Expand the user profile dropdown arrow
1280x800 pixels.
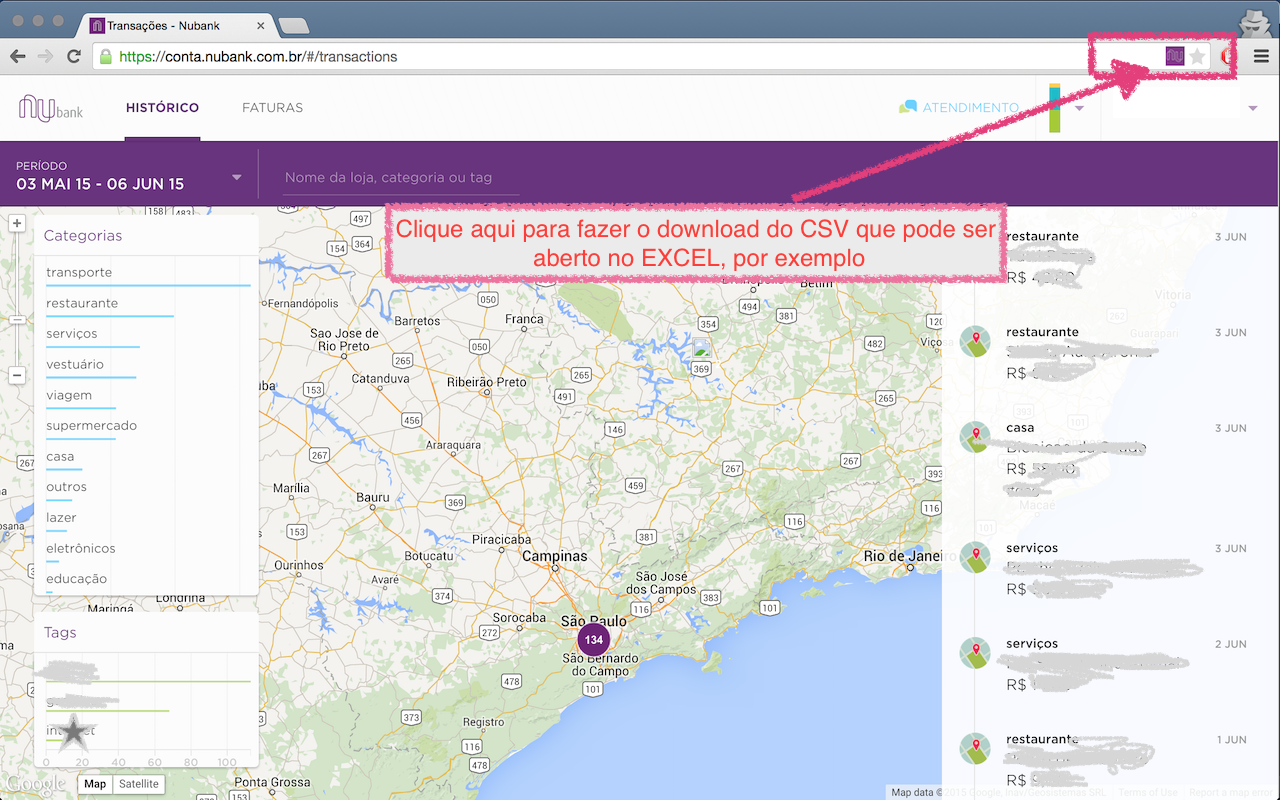[1253, 109]
